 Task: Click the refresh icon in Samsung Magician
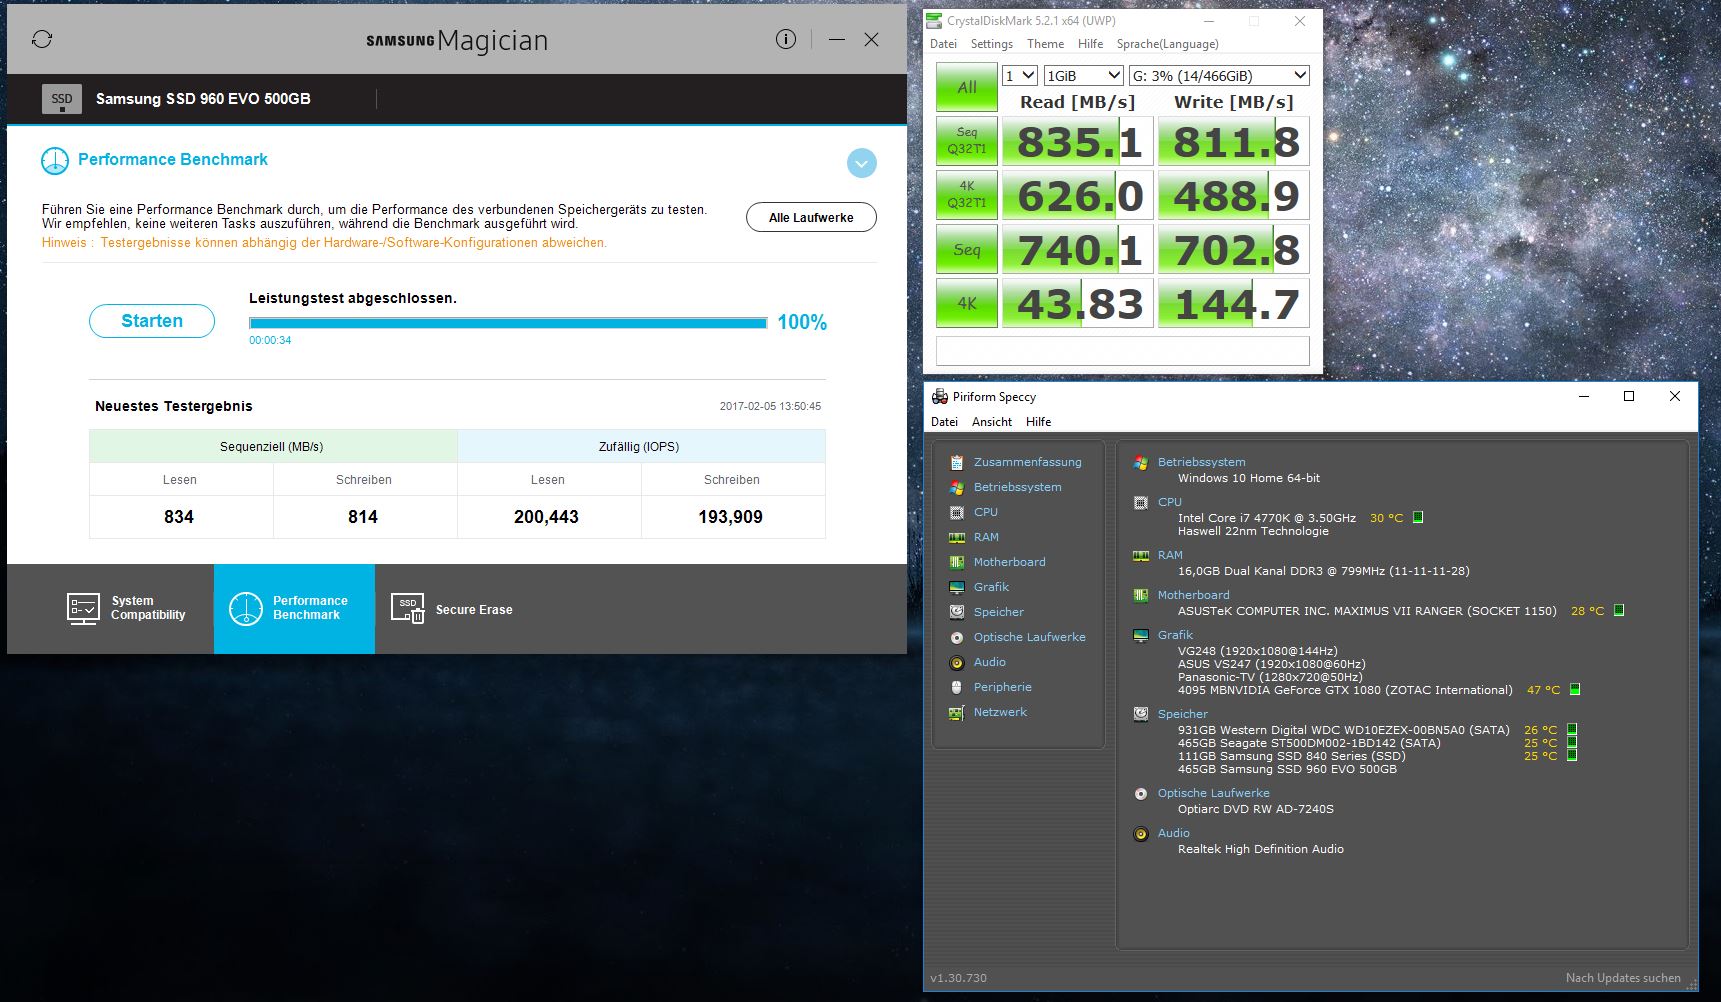42,39
